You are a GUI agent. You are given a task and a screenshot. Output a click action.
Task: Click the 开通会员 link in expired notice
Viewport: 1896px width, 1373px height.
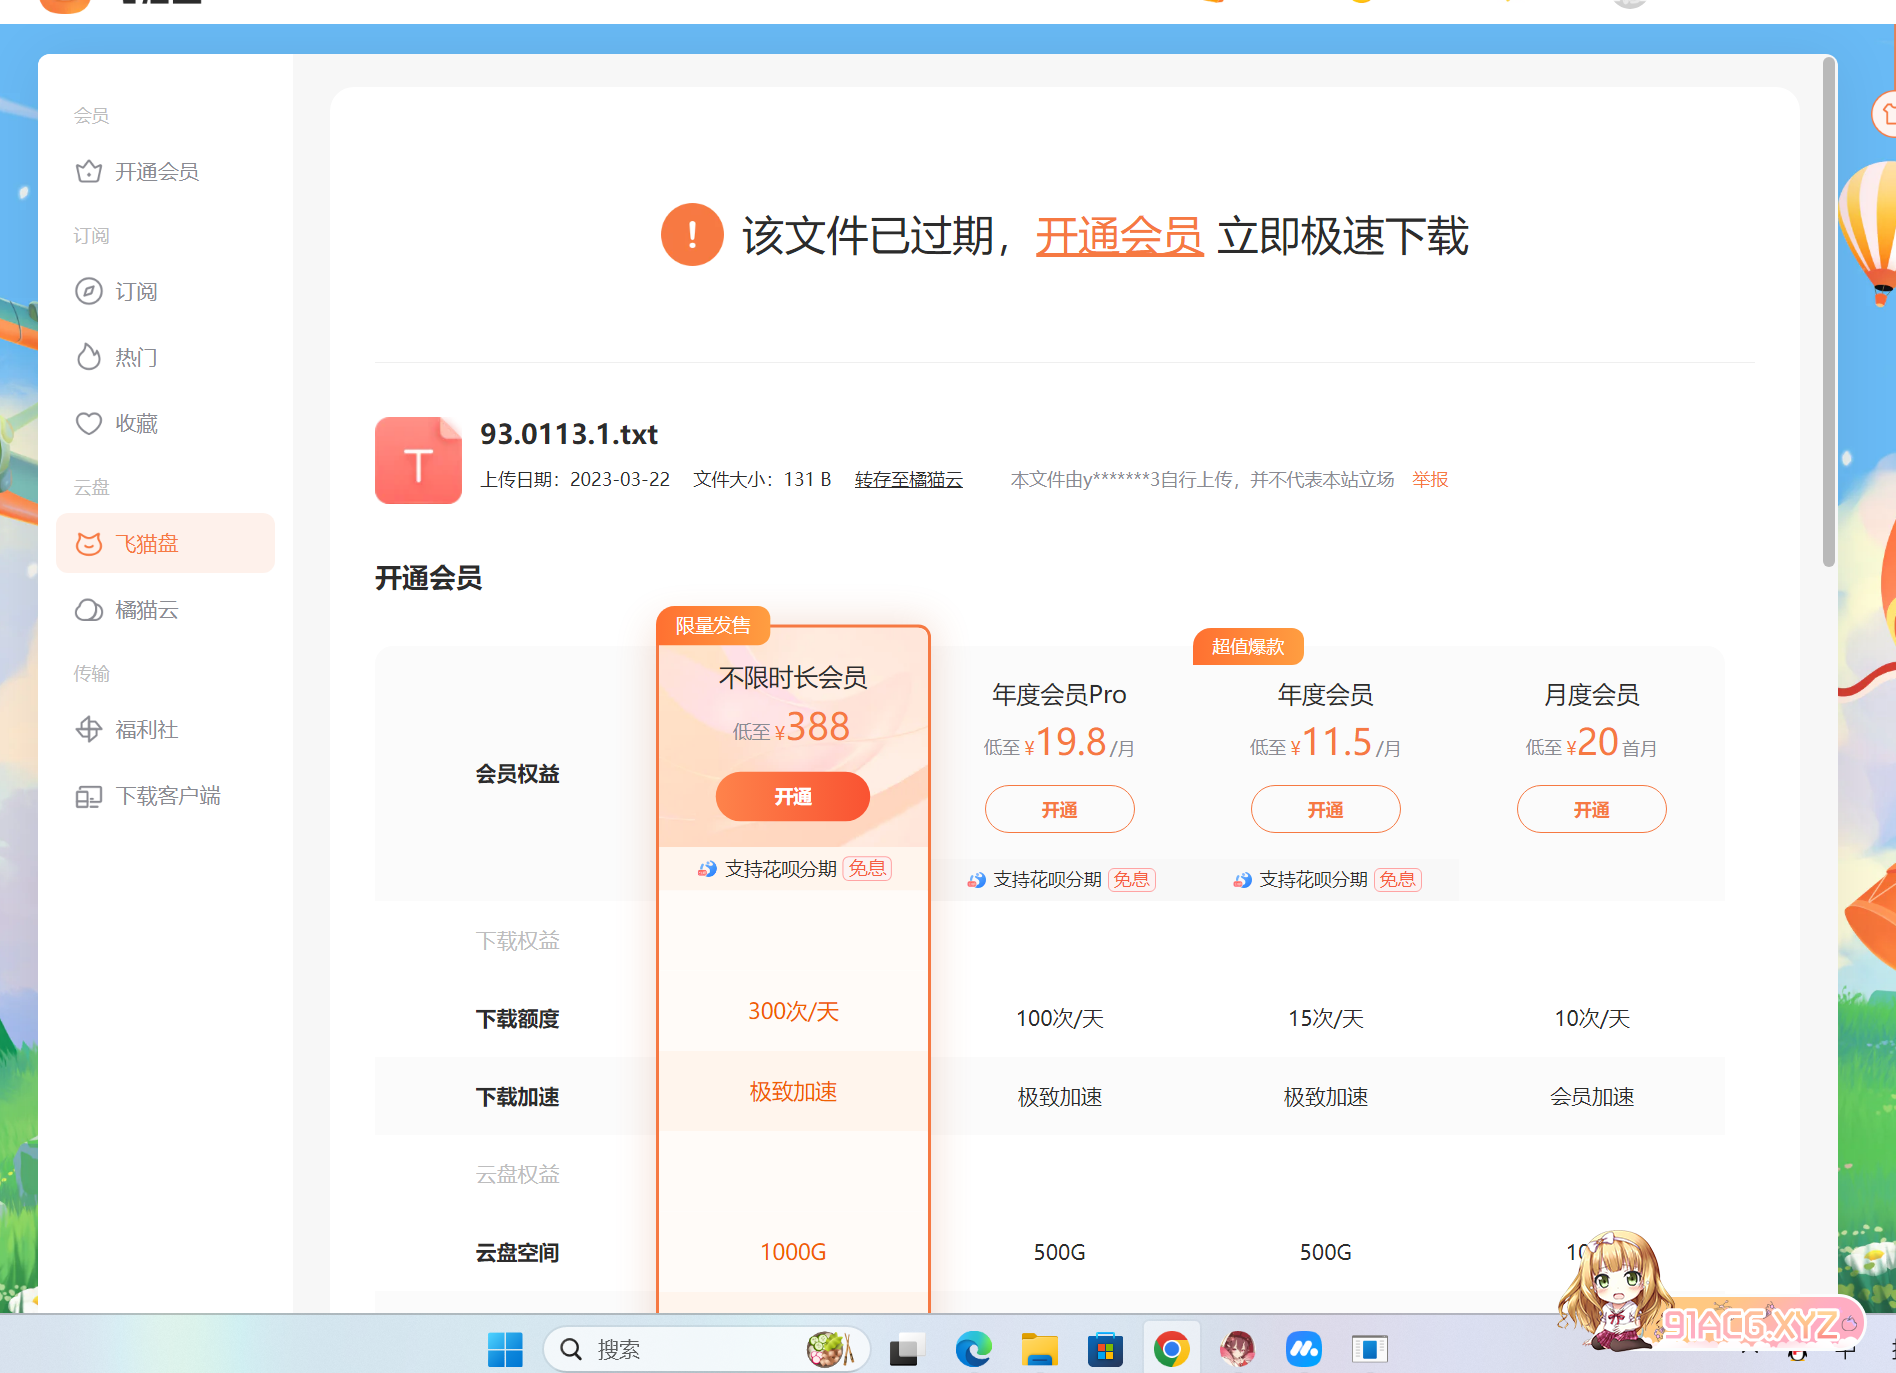click(1118, 237)
